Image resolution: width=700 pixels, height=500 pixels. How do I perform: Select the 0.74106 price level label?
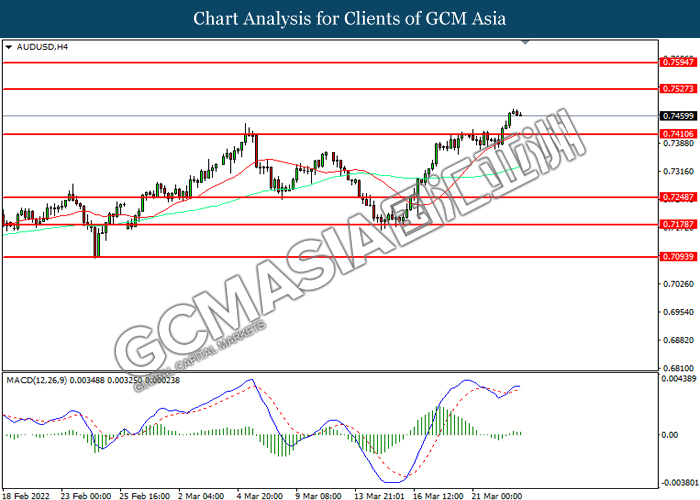(x=678, y=134)
